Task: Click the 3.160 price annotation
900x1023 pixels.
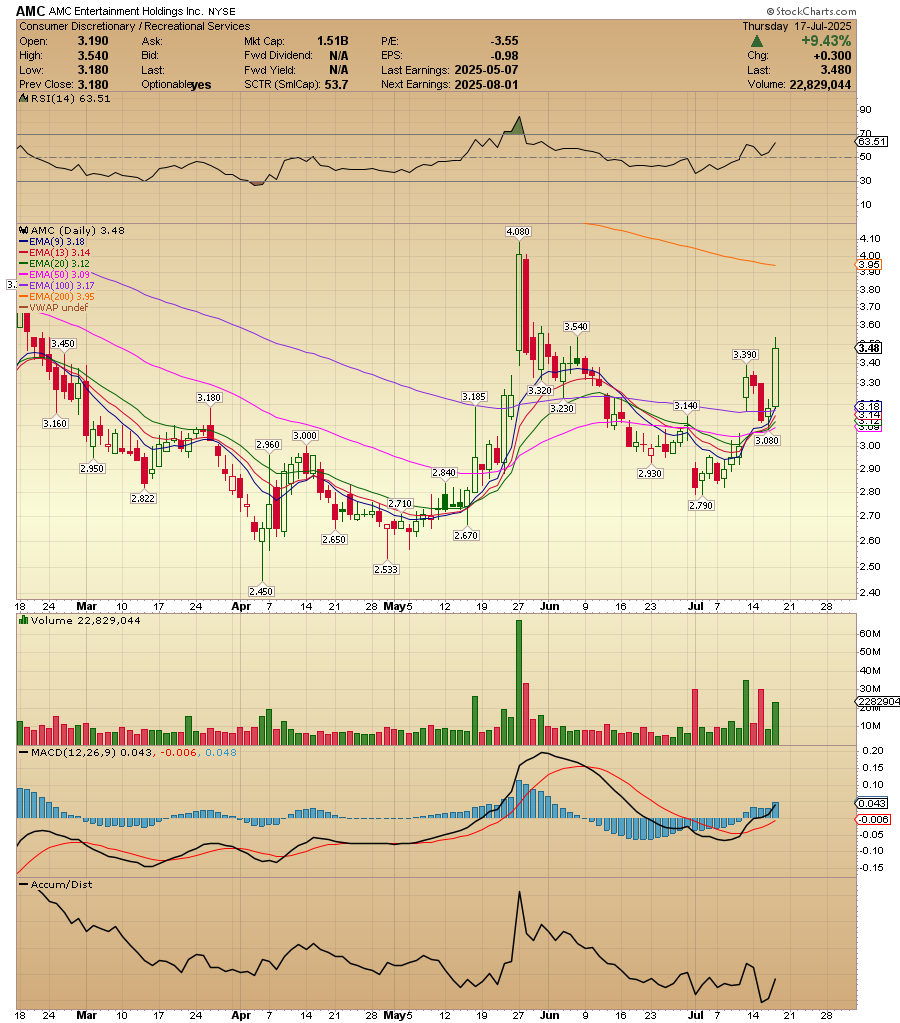Action: point(55,423)
